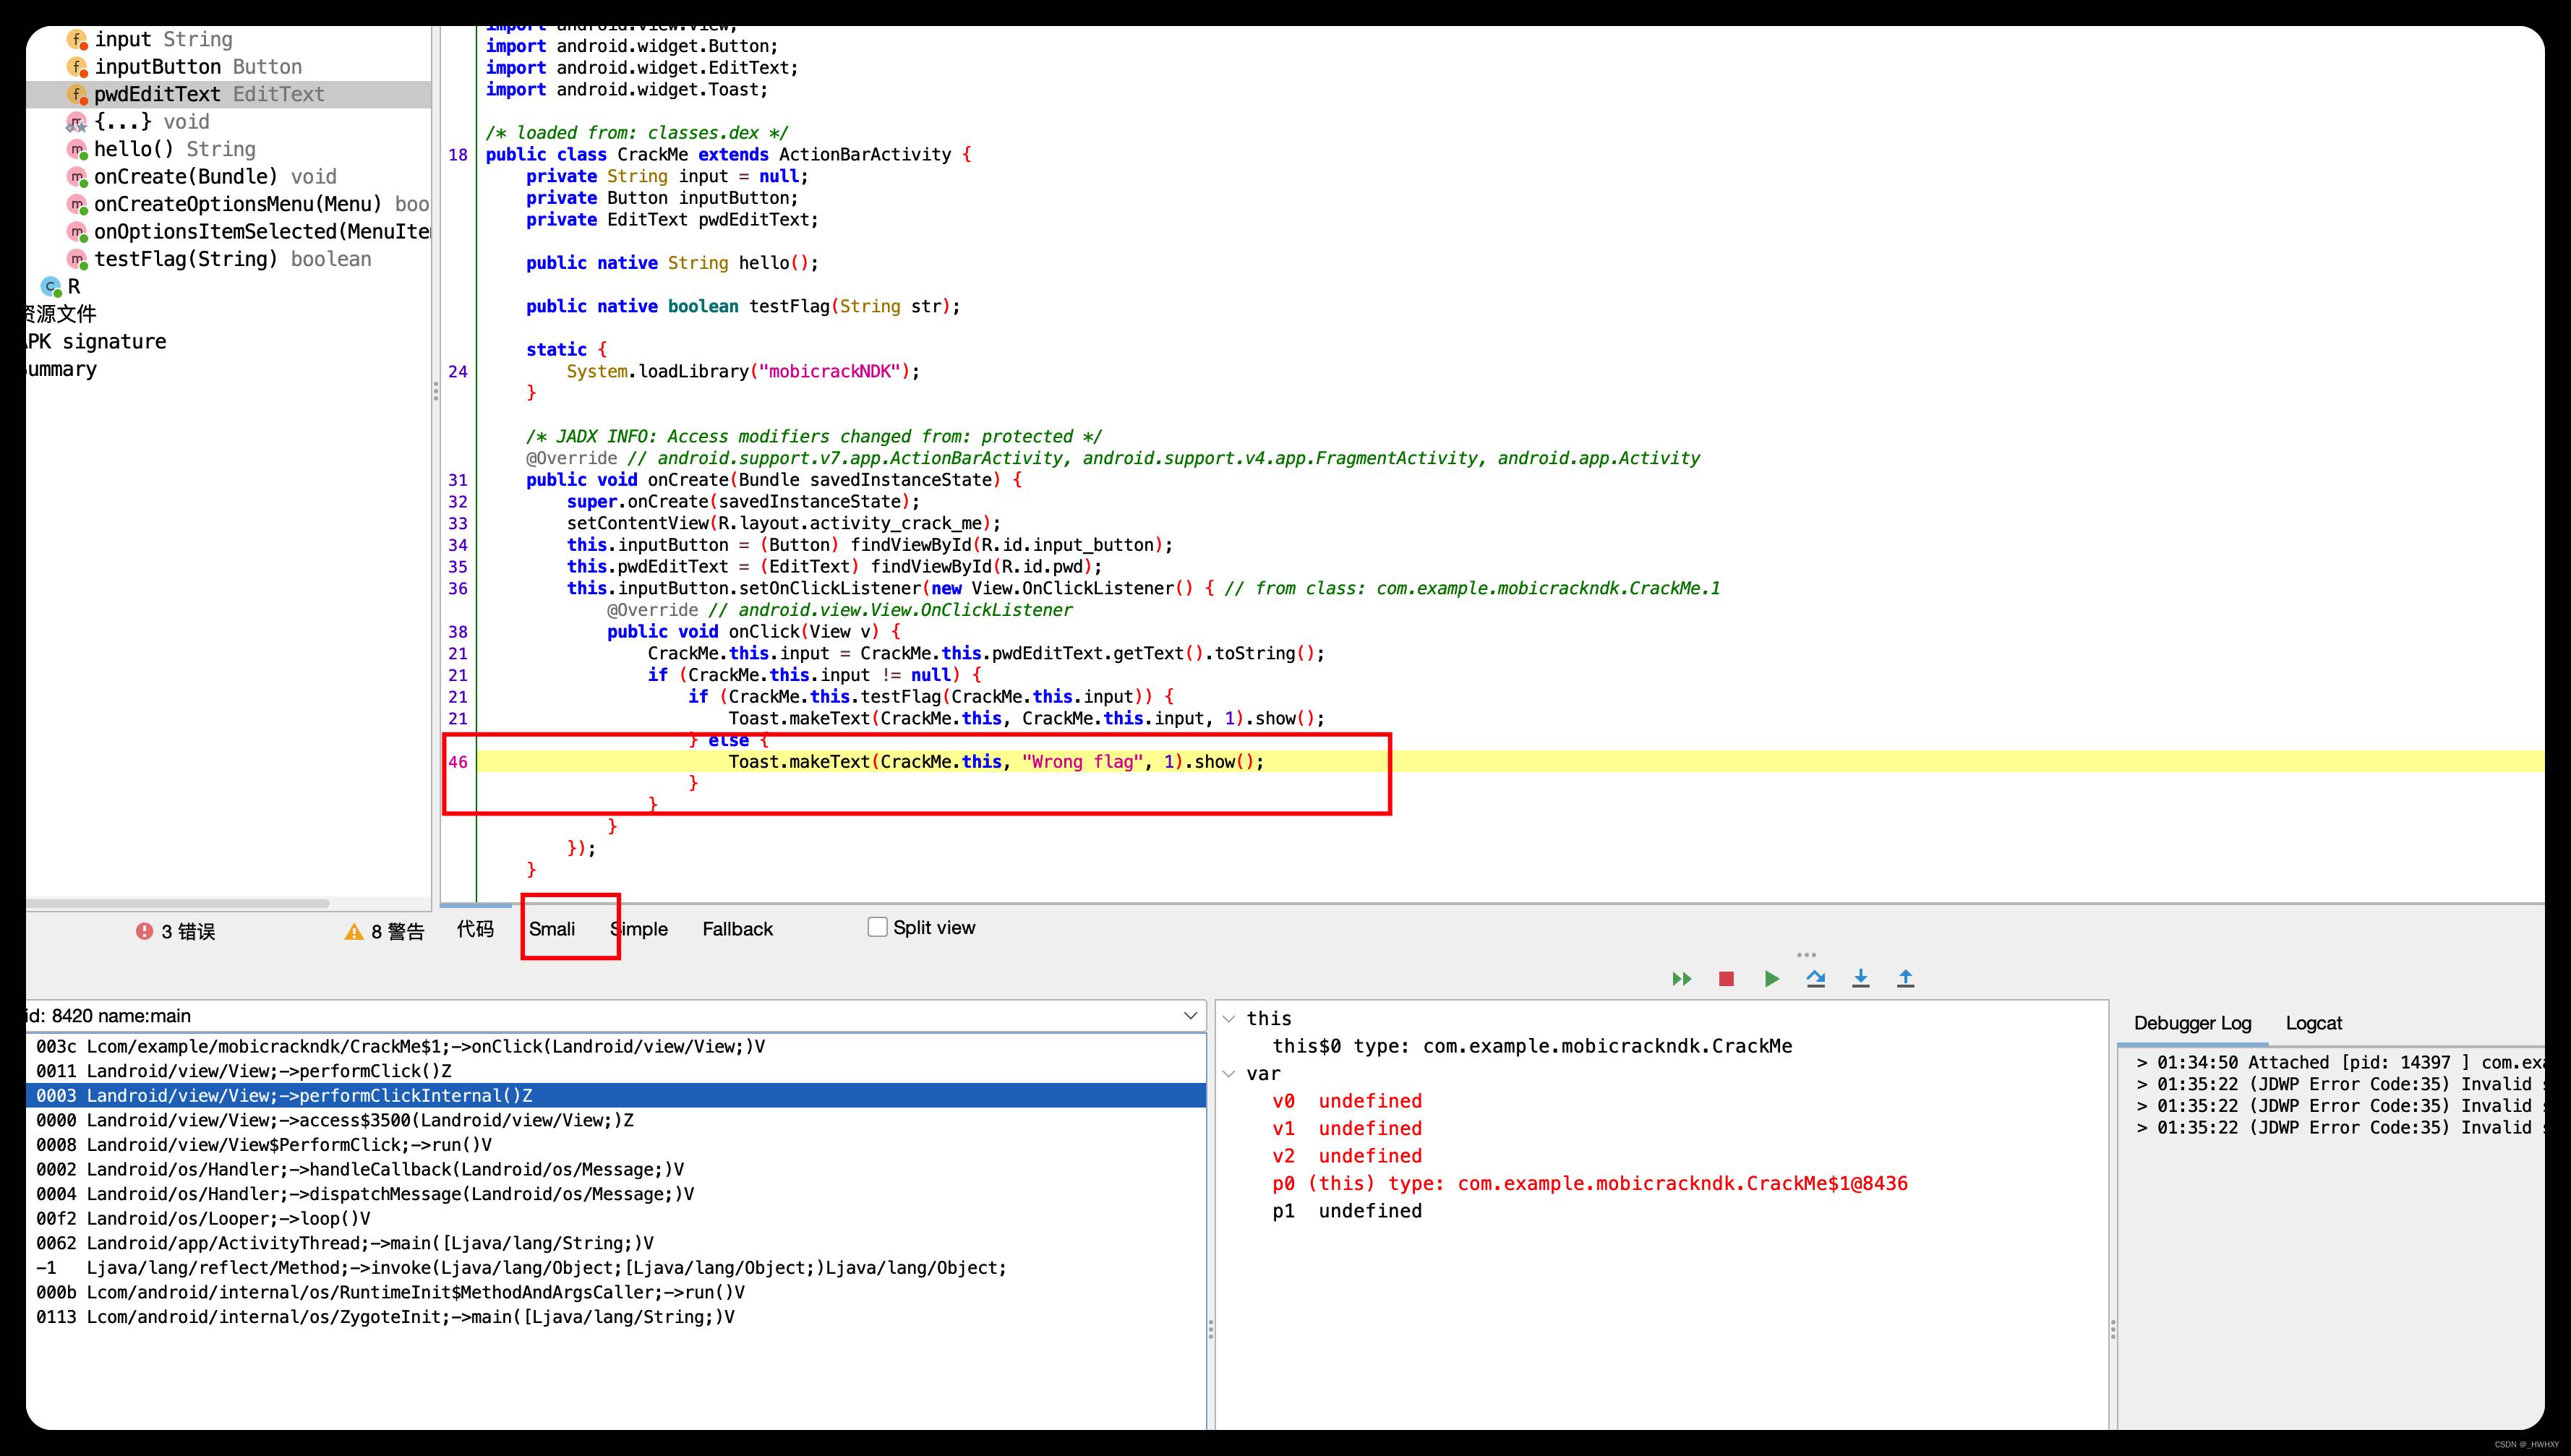Screen dimensions: 2571x1456
Task: Select the CrackMe$1 onClick stack frame
Action: pos(616,1047)
